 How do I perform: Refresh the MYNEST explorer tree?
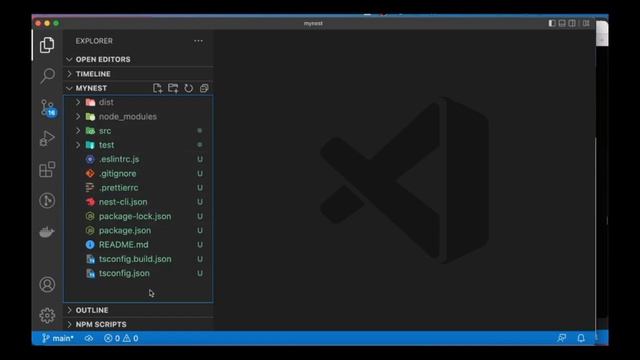point(188,88)
